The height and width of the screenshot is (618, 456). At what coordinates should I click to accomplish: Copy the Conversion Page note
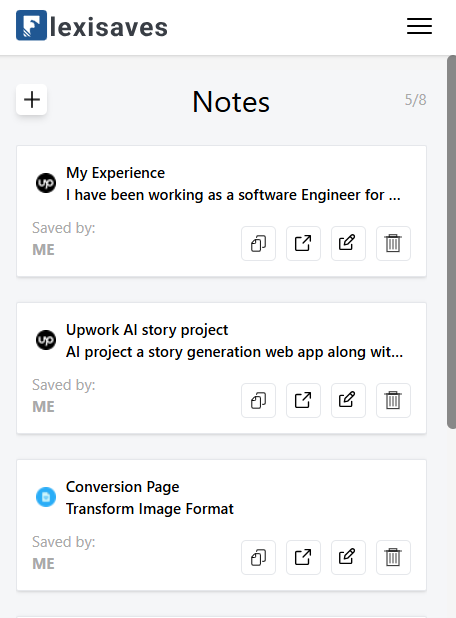(259, 557)
